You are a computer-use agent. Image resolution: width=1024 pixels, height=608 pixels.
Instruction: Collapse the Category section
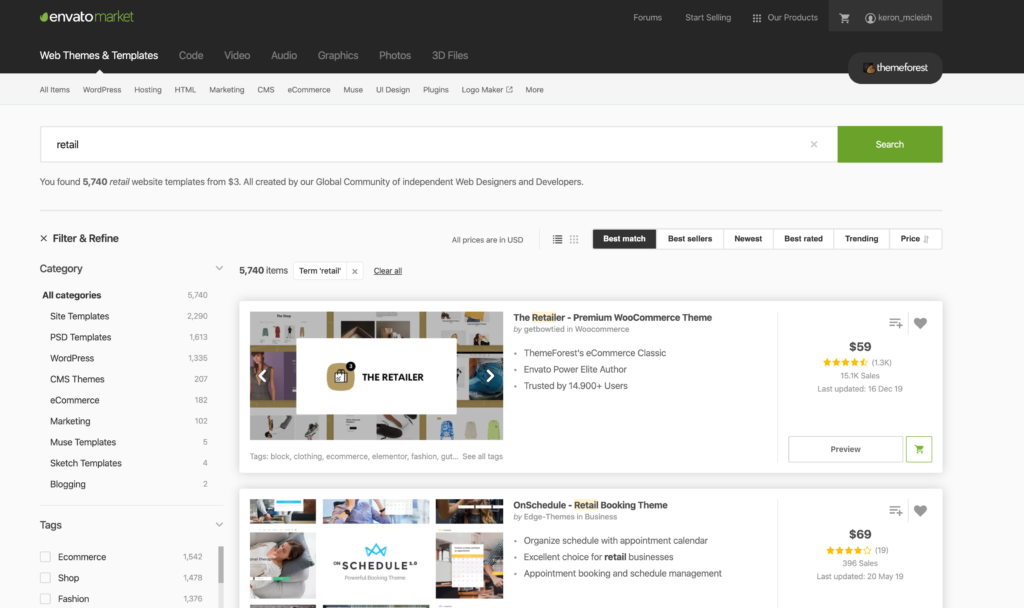219,268
